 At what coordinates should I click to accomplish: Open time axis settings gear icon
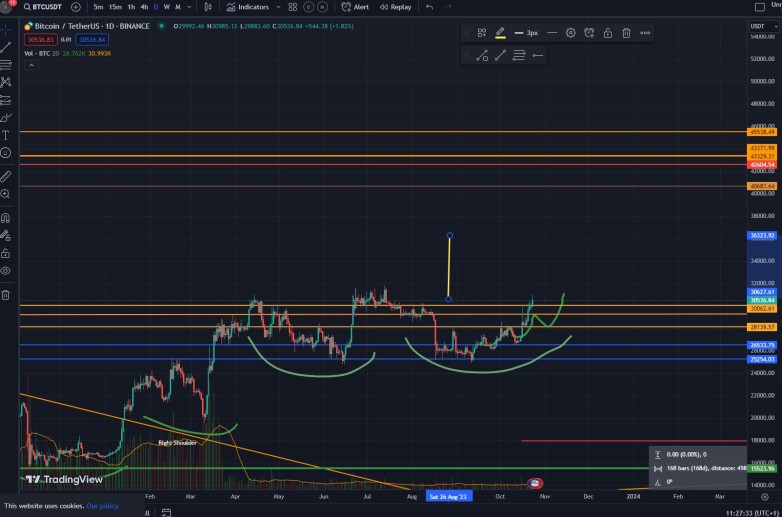point(765,497)
